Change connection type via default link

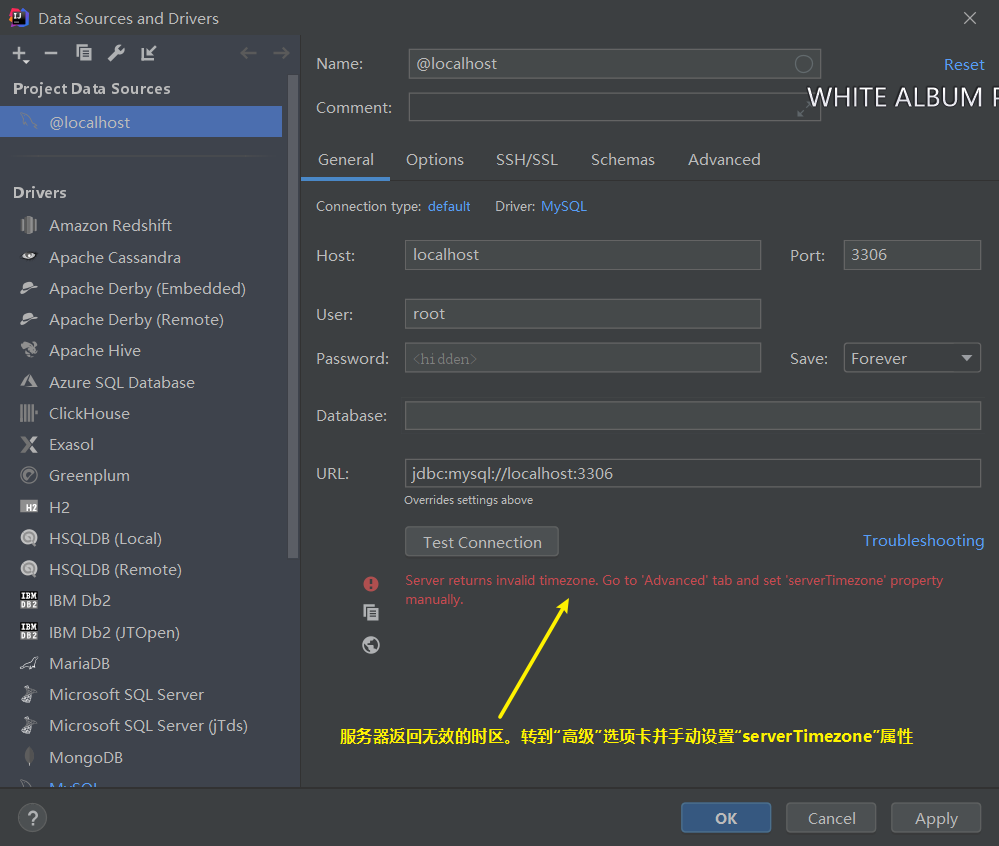449,206
